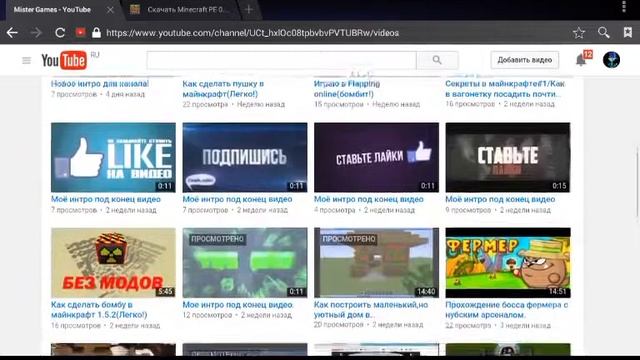Open Как сделать пушку в майнкрафт link
The width and height of the screenshot is (640, 360).
(223, 89)
